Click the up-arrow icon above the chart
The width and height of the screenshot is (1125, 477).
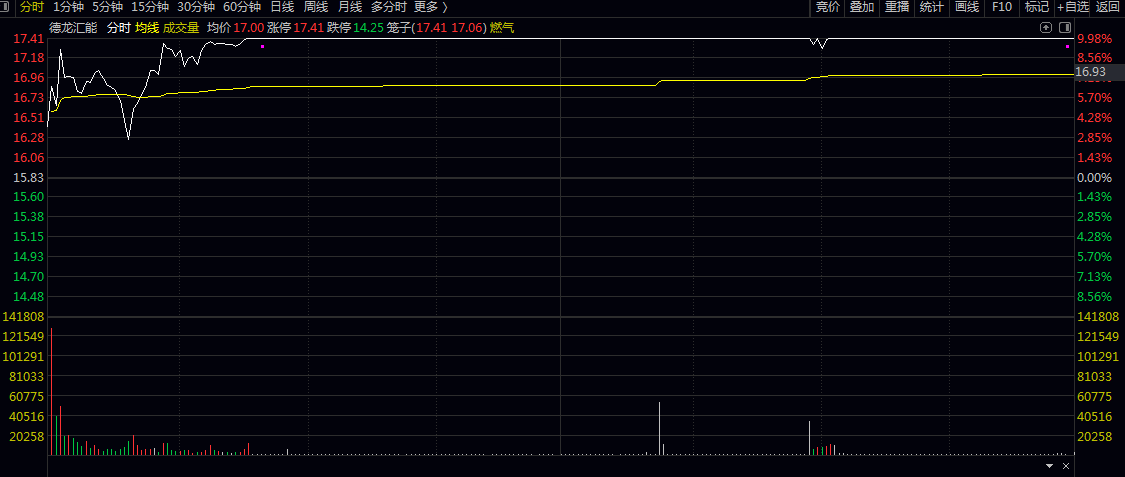[x=1046, y=27]
